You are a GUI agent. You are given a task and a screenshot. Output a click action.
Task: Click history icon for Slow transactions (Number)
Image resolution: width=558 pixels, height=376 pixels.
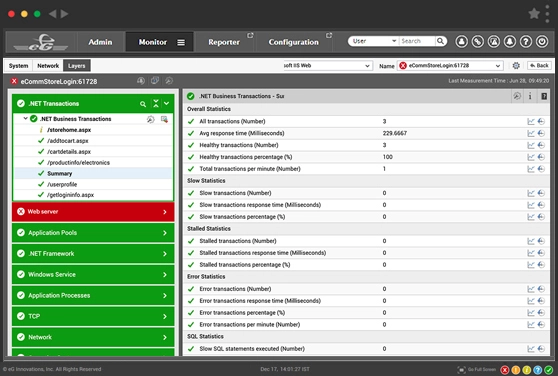(x=541, y=193)
